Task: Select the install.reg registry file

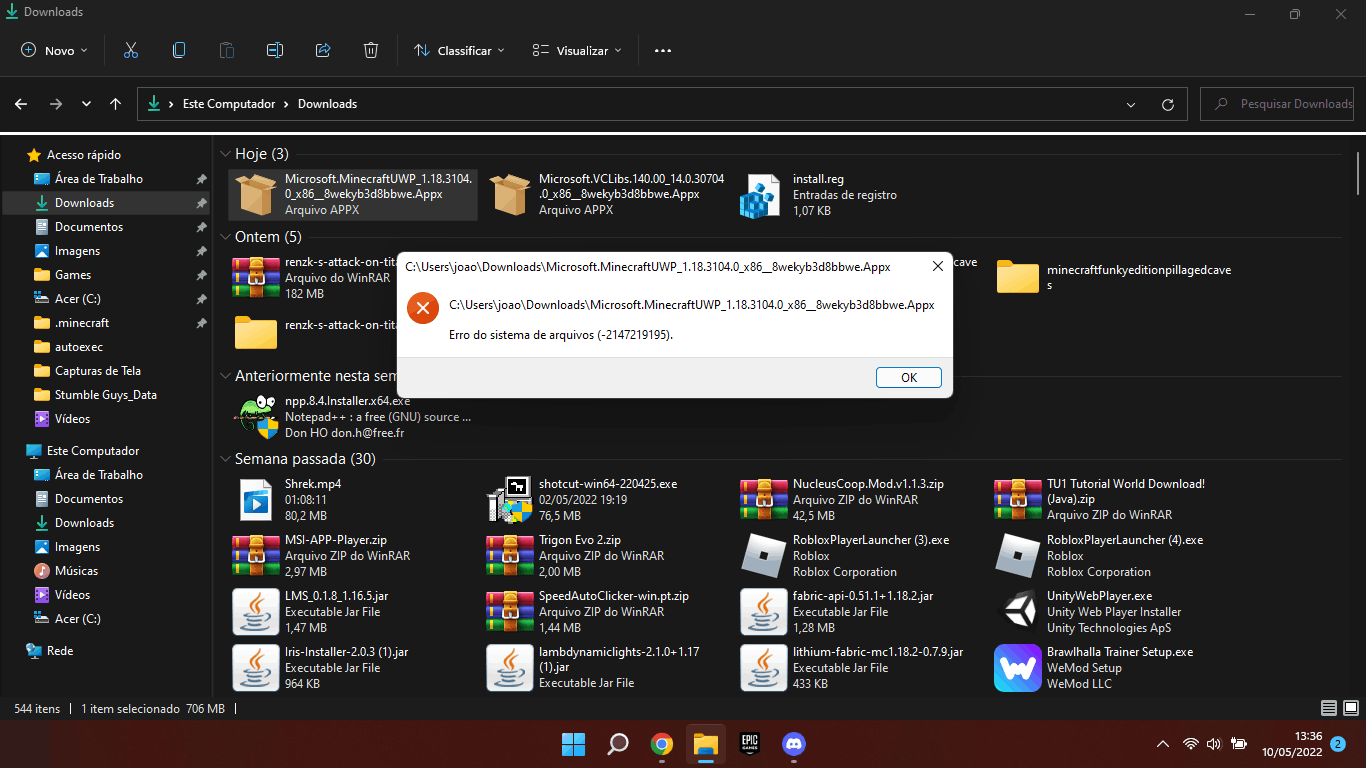Action: point(819,194)
